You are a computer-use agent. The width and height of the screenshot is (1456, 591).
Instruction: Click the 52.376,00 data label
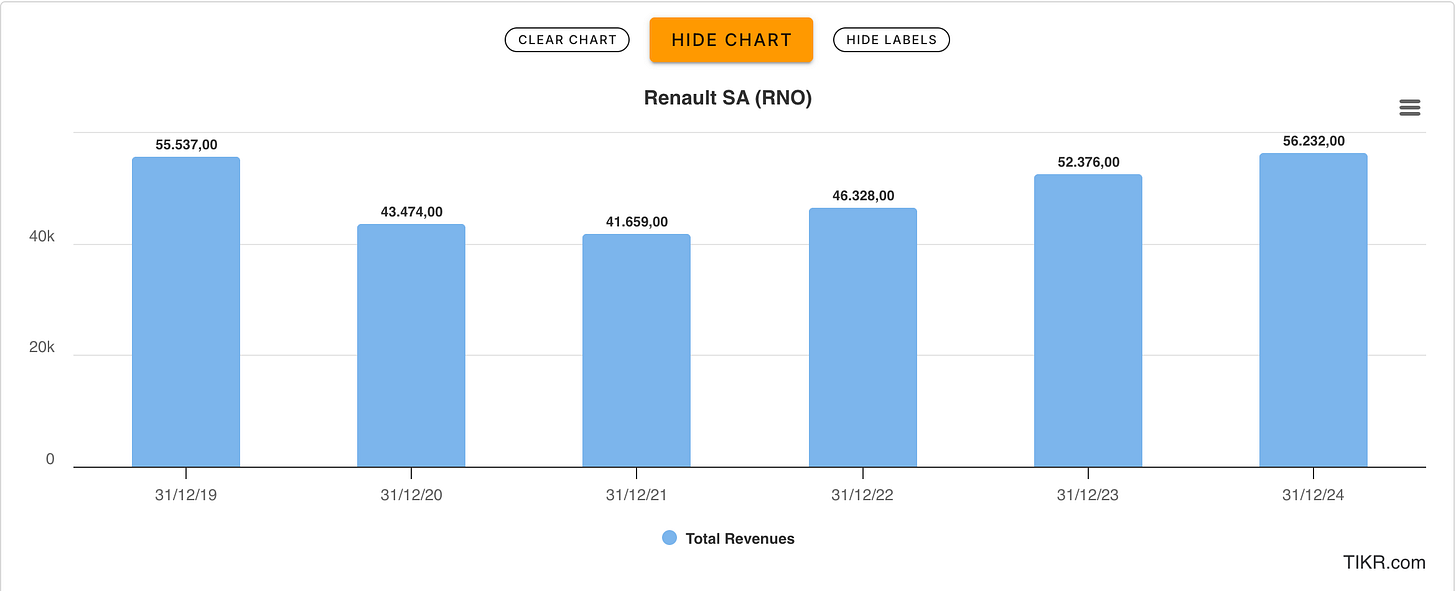[1088, 162]
